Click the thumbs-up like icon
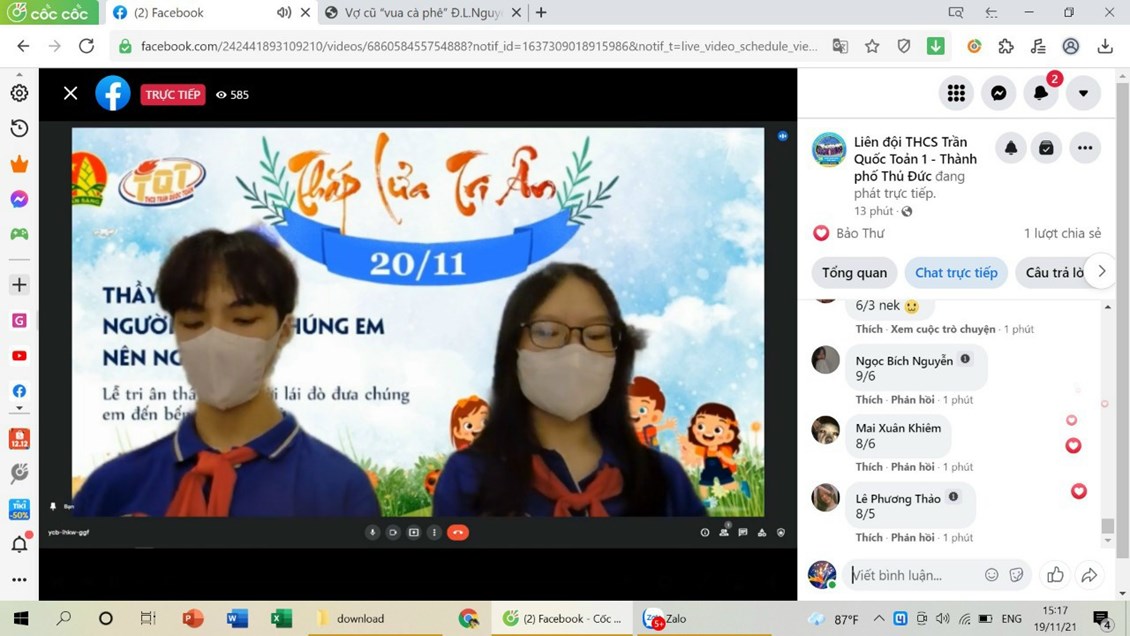This screenshot has width=1130, height=636. pyautogui.click(x=1055, y=574)
